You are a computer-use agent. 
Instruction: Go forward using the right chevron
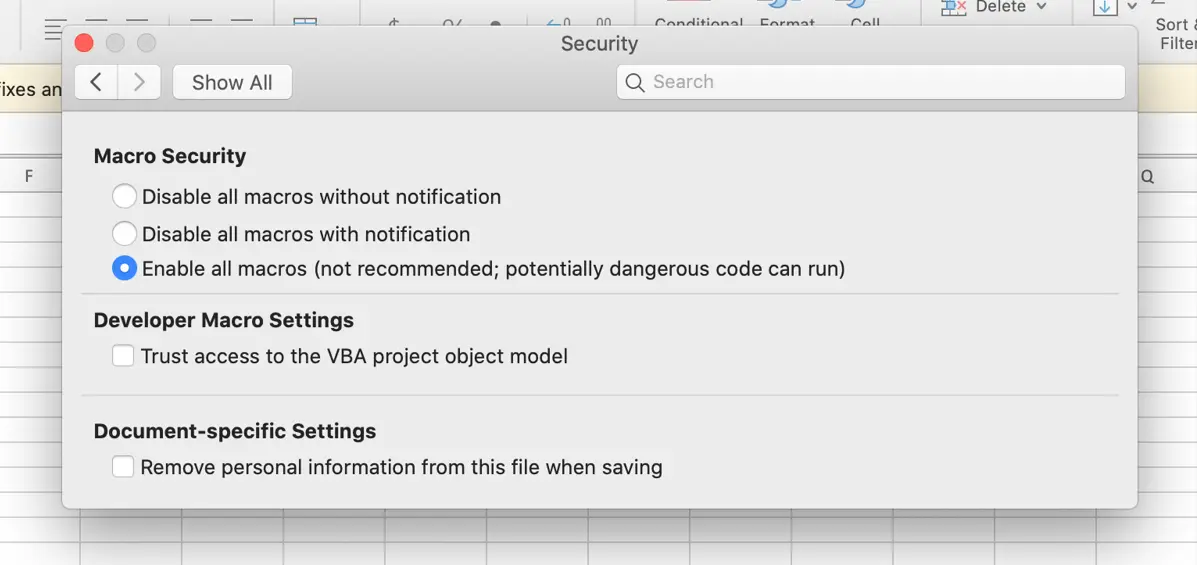point(139,82)
